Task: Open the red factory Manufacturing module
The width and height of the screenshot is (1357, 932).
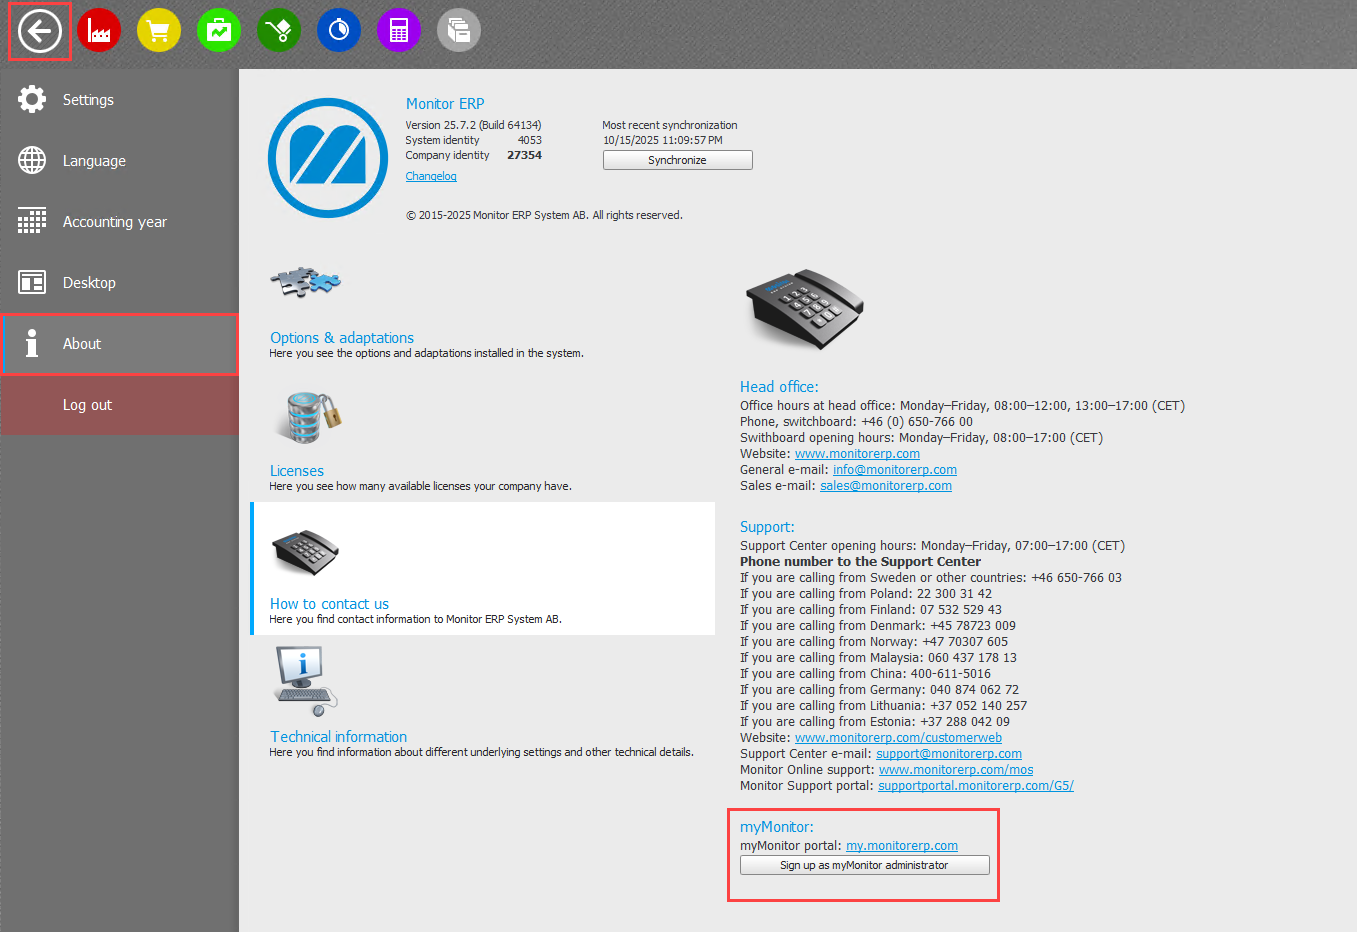Action: [x=99, y=31]
